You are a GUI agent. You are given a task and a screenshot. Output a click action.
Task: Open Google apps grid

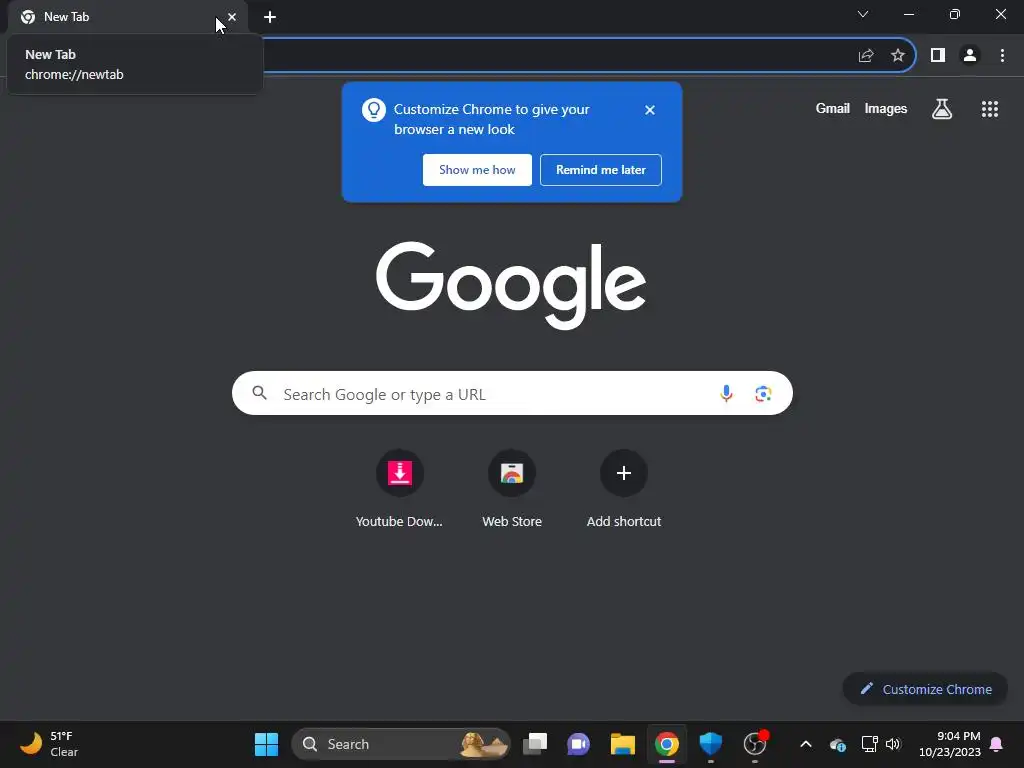pyautogui.click(x=990, y=109)
